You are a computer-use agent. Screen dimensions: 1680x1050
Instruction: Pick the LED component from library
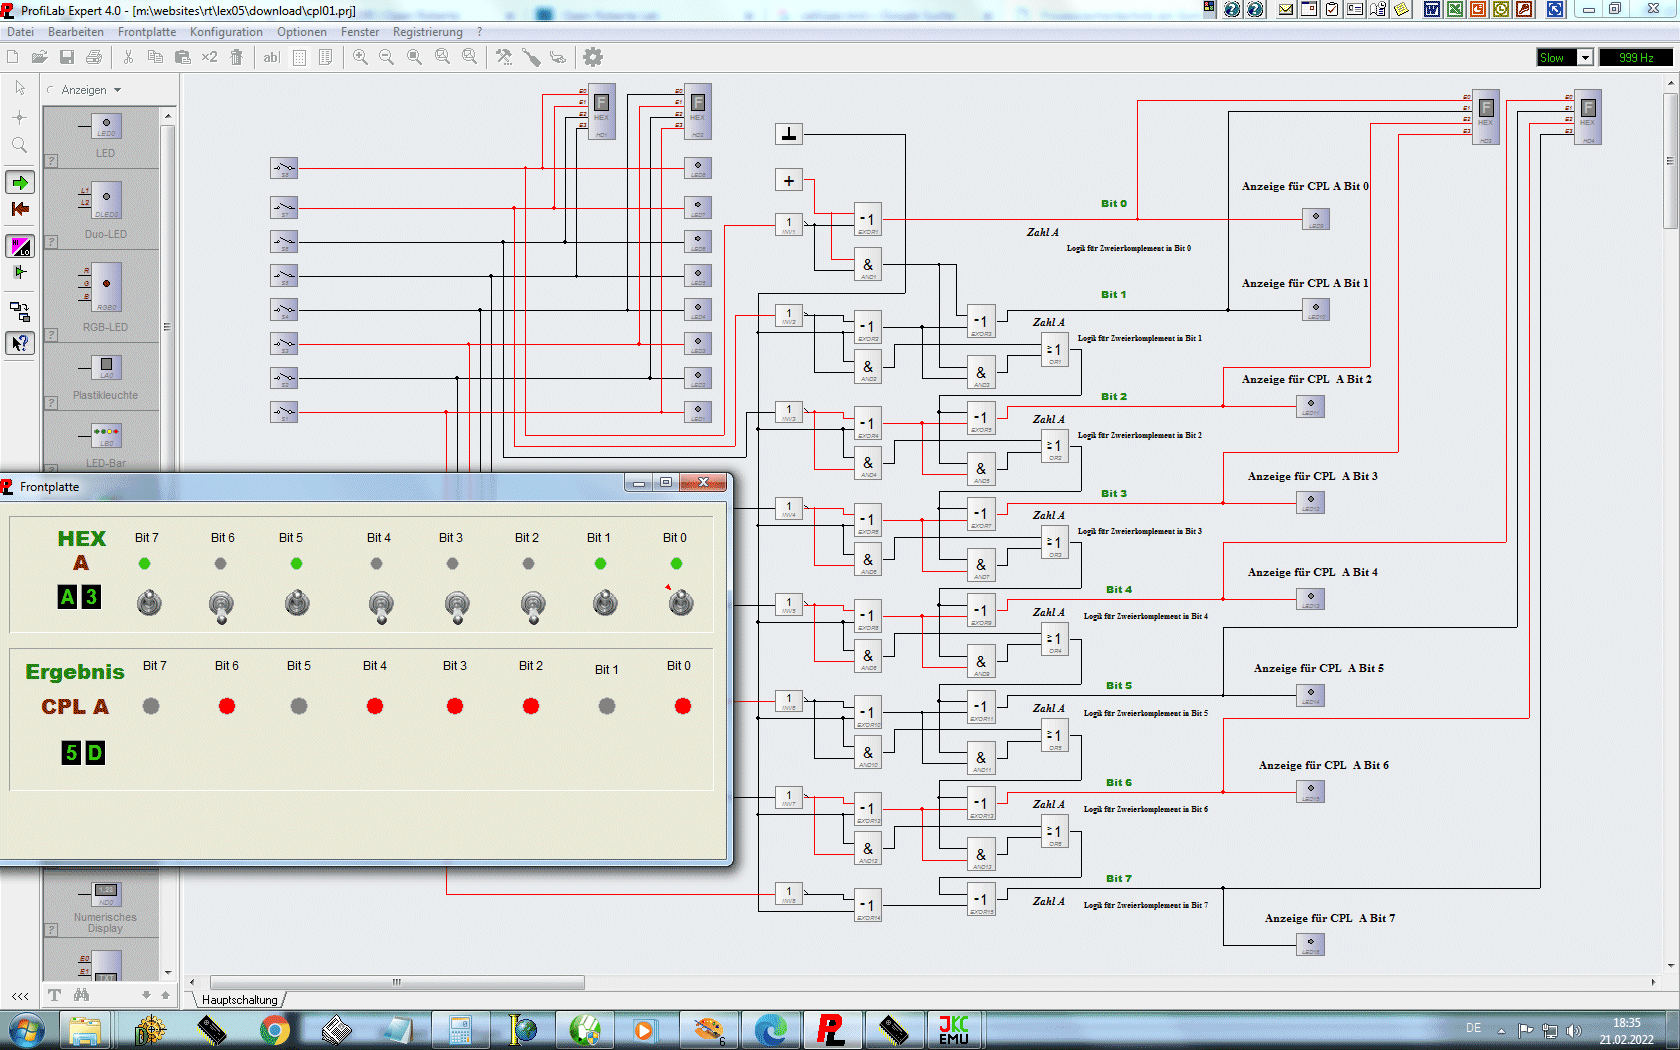106,127
